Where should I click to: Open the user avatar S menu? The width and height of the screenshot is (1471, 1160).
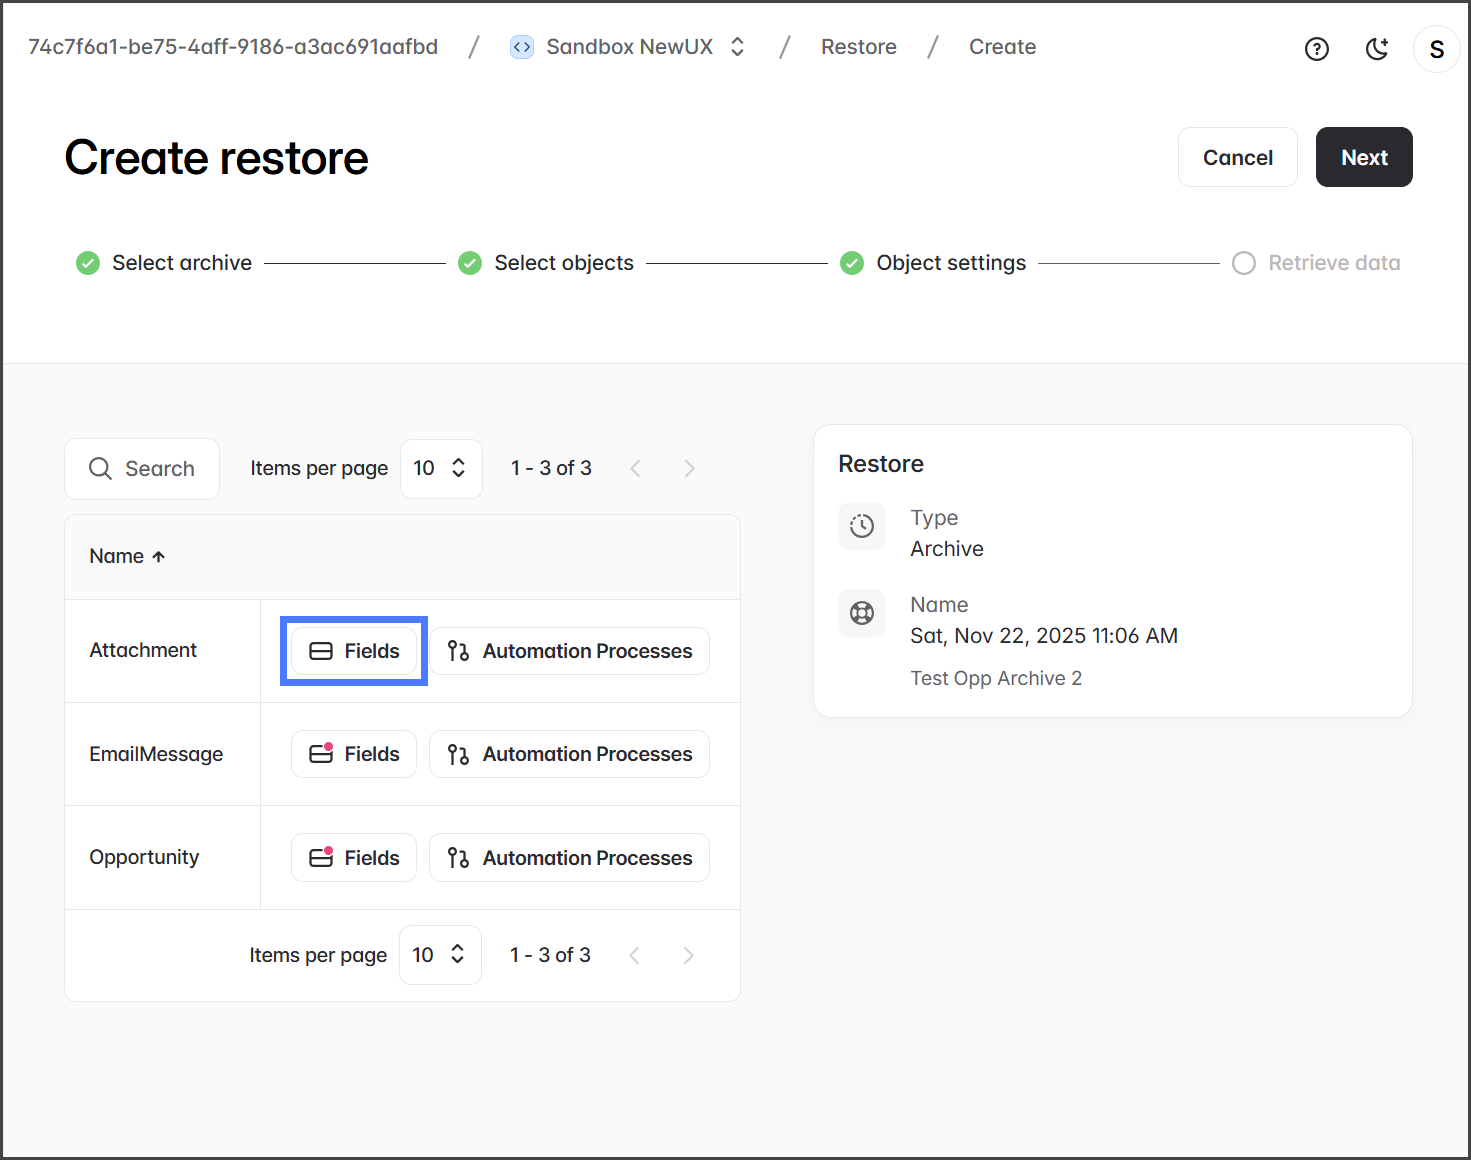point(1436,49)
